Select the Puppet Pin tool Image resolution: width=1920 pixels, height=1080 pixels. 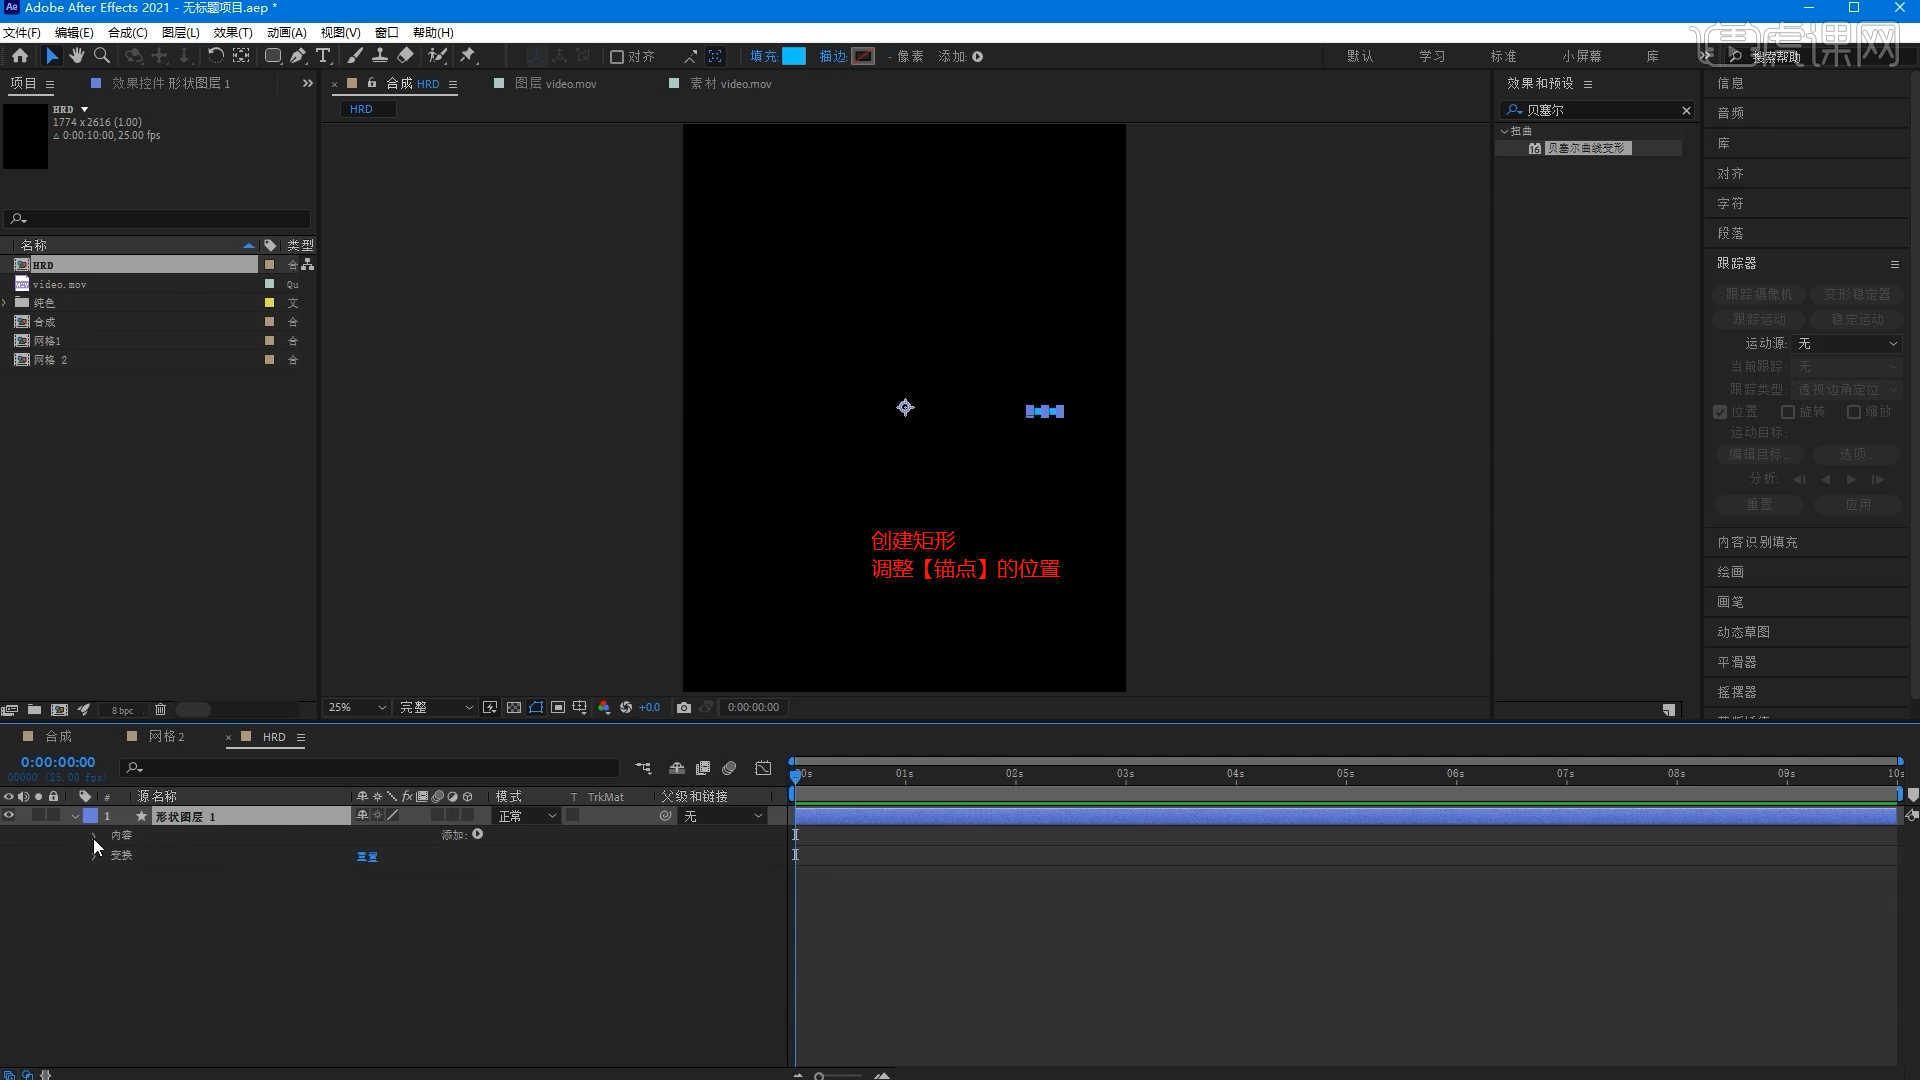468,56
